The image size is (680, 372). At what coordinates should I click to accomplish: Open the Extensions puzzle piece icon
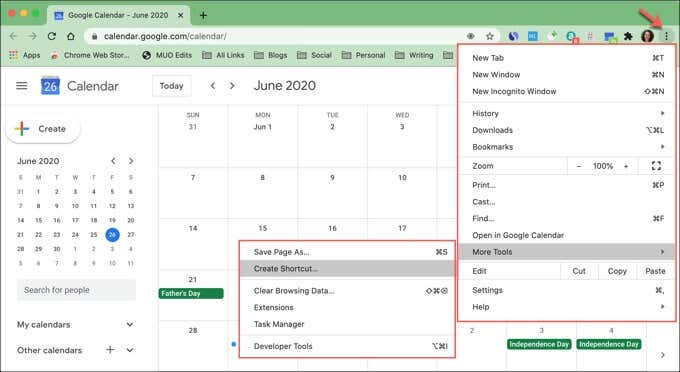pyautogui.click(x=628, y=36)
